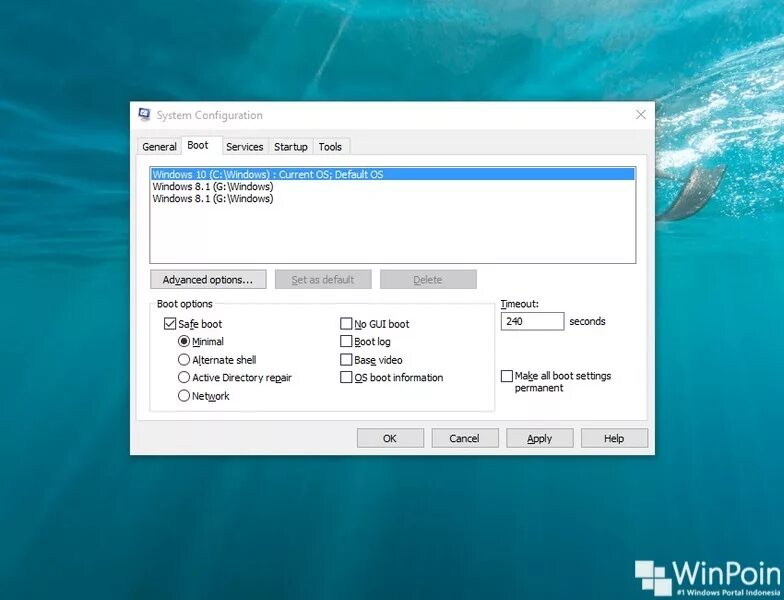Open the Tools tab
784x600 pixels.
(330, 146)
